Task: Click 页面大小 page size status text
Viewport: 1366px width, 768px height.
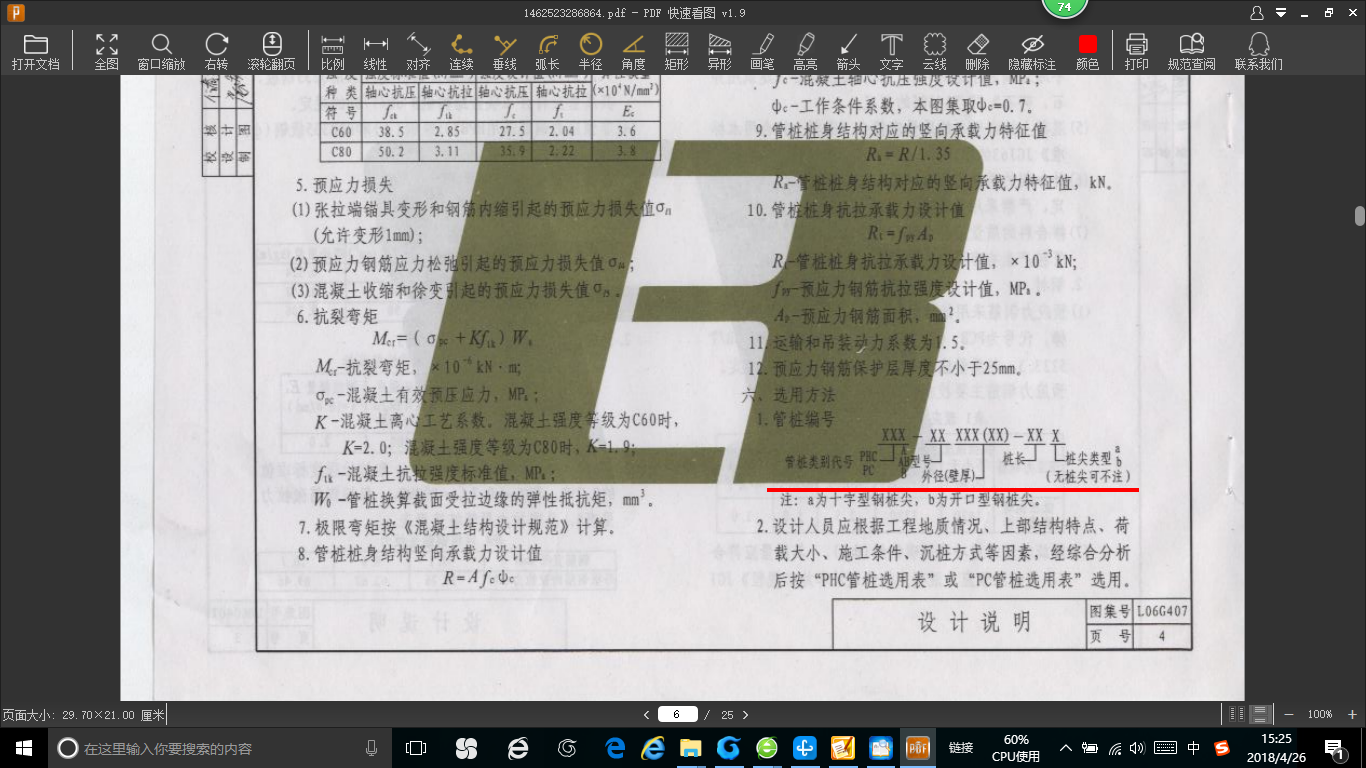Action: (83, 715)
